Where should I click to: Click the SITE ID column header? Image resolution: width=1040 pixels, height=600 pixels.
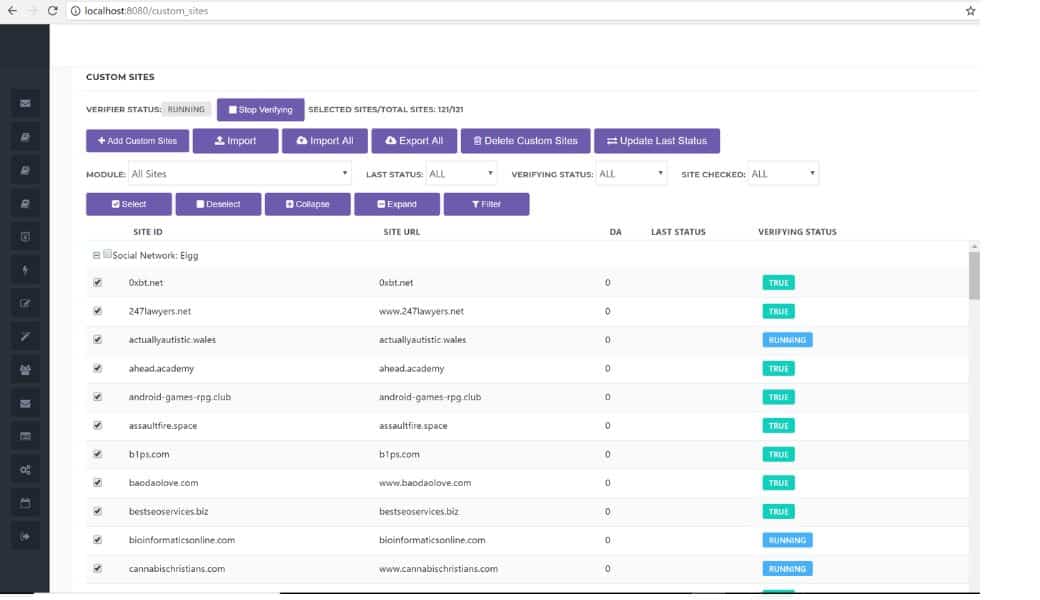point(148,232)
